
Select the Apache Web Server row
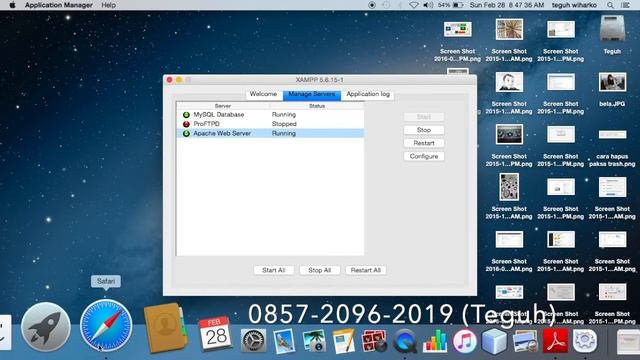(x=270, y=133)
